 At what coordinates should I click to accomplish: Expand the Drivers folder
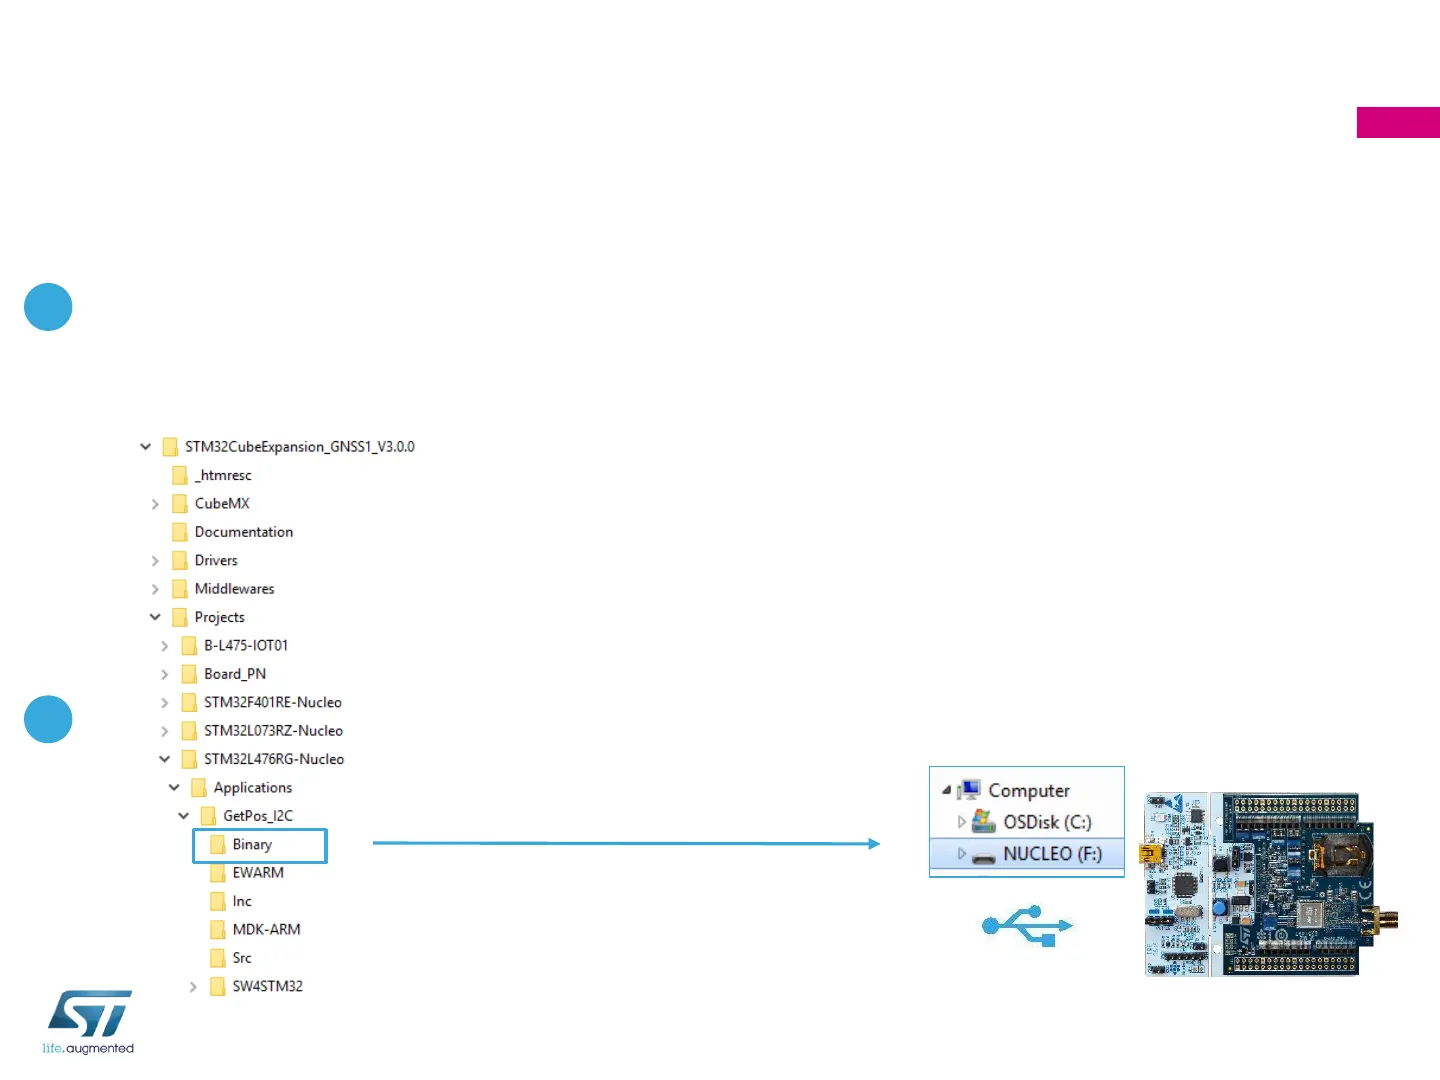pyautogui.click(x=155, y=561)
